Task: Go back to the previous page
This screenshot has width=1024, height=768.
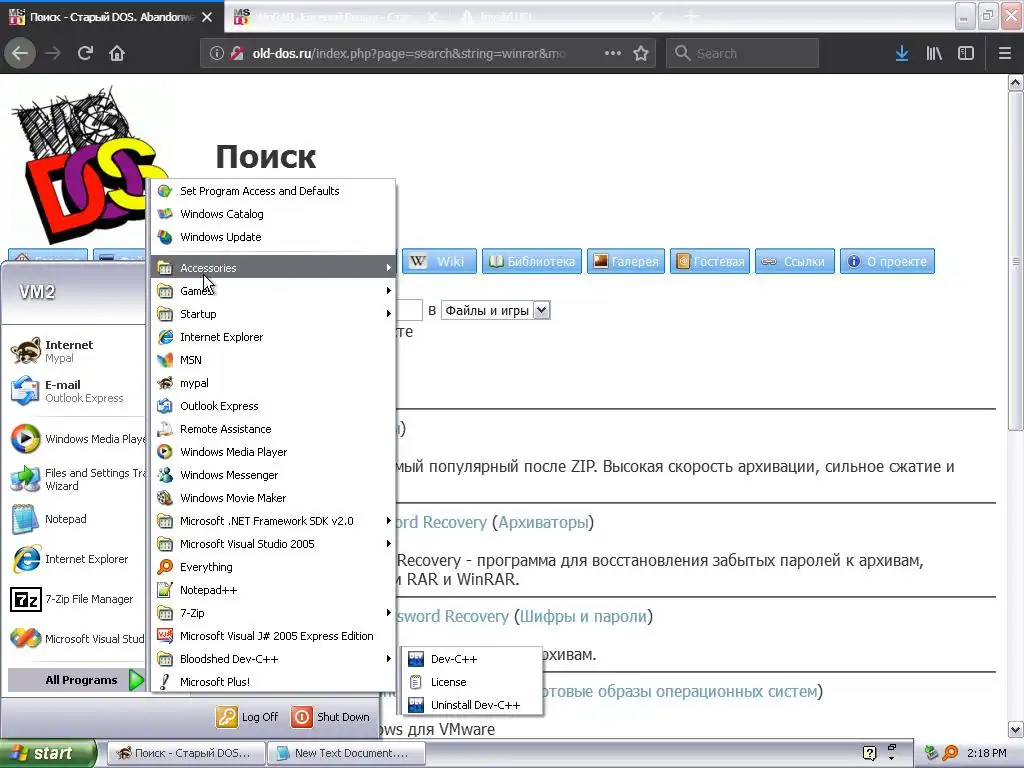Action: coord(20,53)
